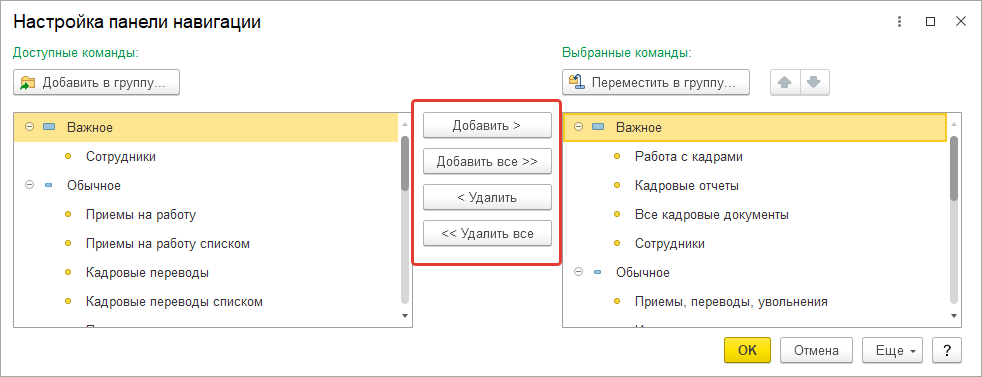Click yellow bullet icon next to Кадровые отчеты
Viewport: 982px width, 377px height.
(x=617, y=186)
